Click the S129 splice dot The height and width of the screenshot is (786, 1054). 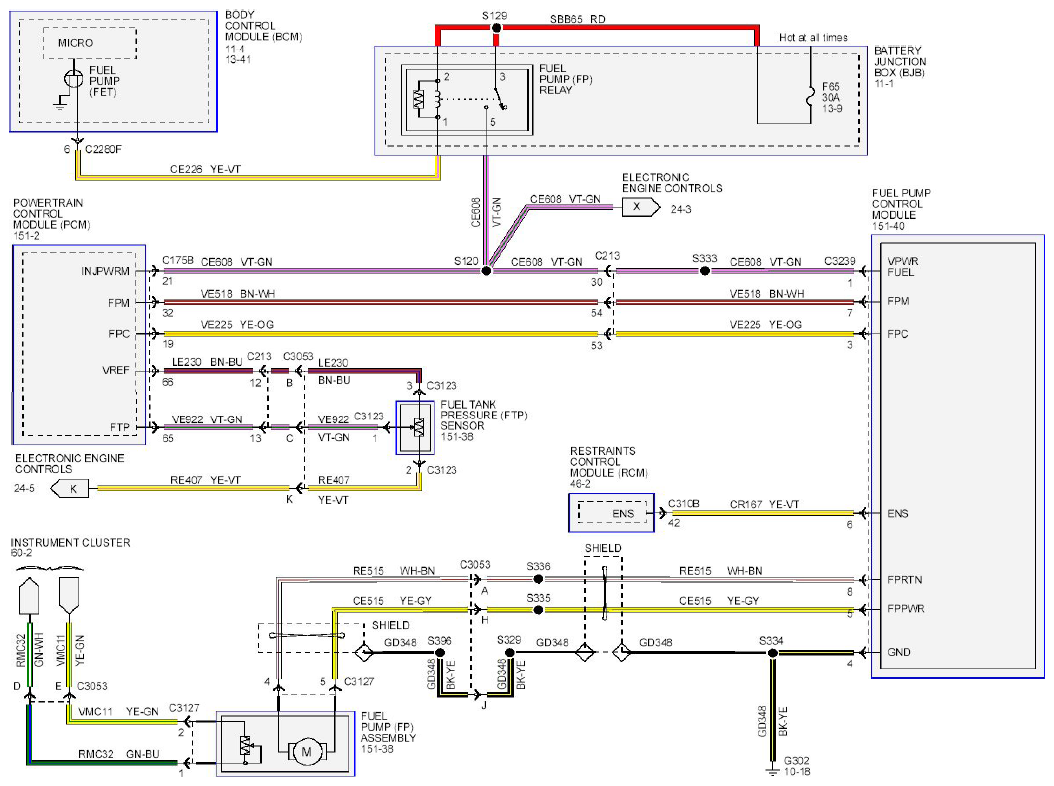click(x=496, y=28)
